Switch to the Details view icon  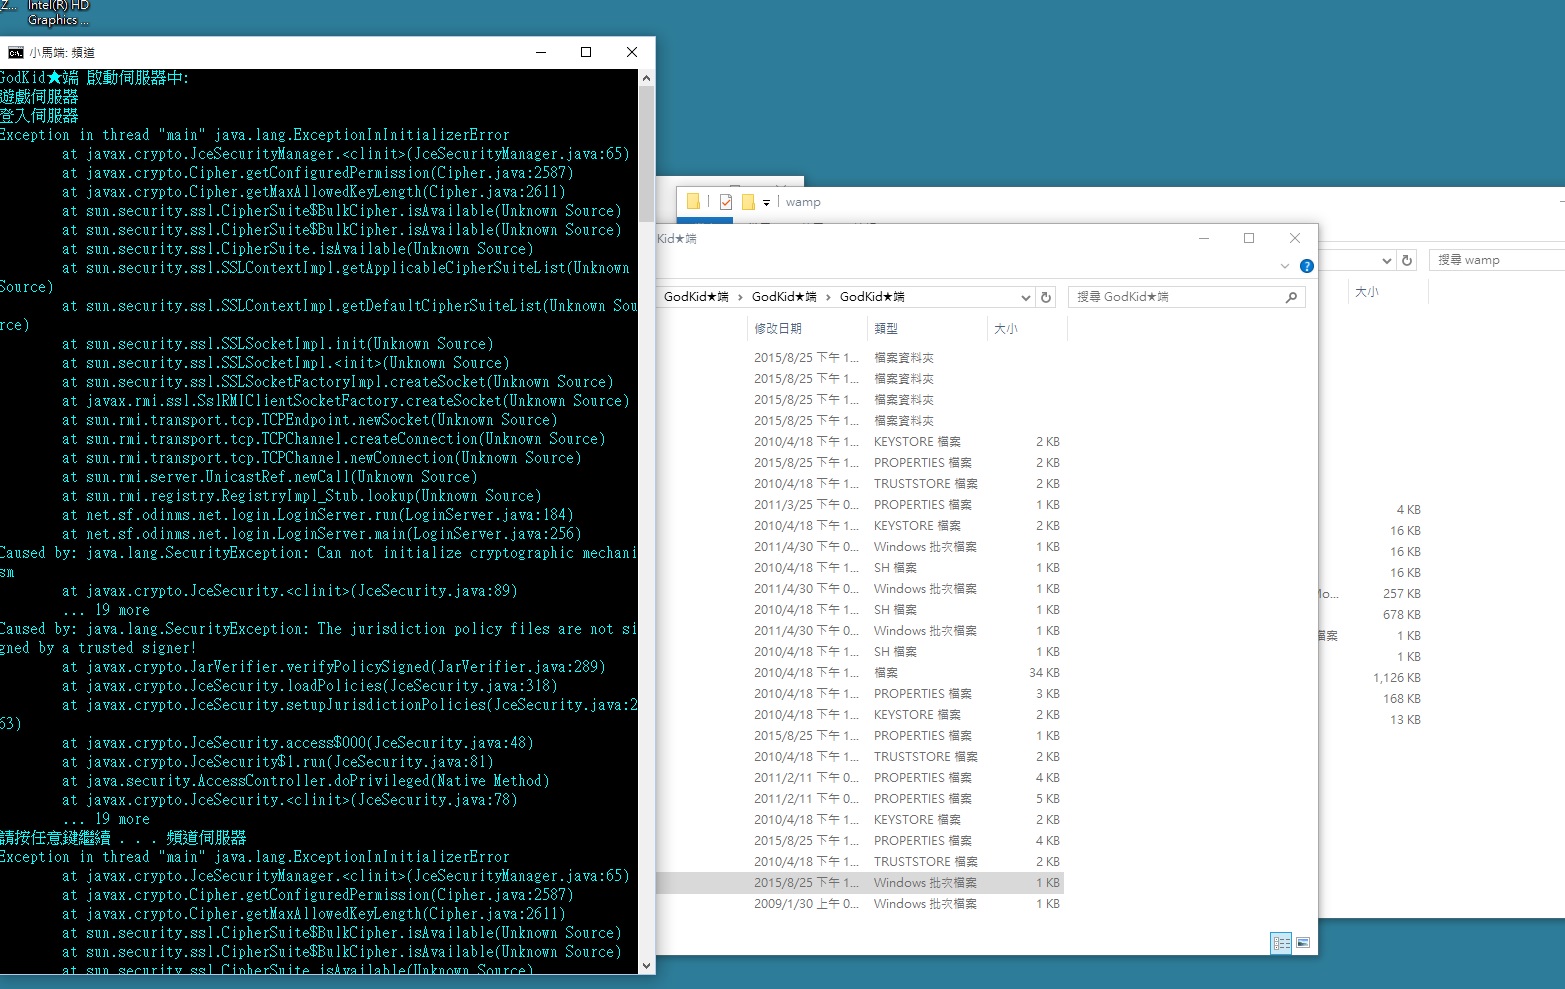pos(1281,942)
